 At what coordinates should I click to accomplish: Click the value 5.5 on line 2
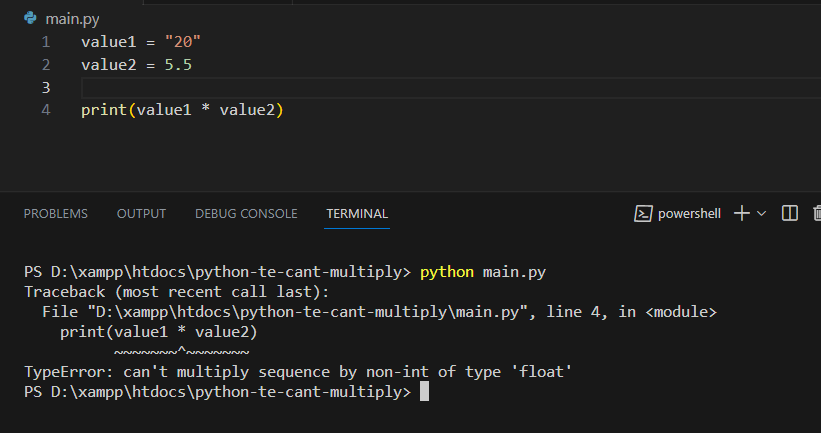pos(178,65)
